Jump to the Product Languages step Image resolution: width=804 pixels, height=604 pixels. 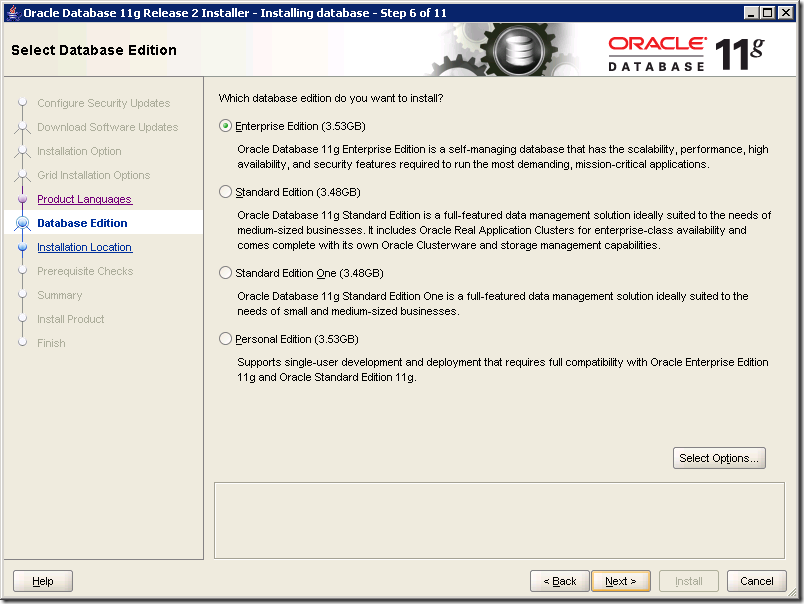[85, 199]
